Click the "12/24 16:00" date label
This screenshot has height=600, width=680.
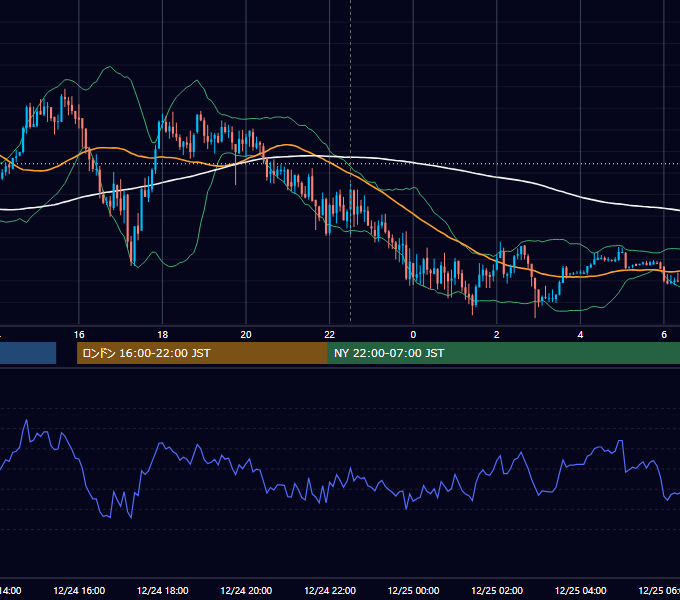coord(79,590)
